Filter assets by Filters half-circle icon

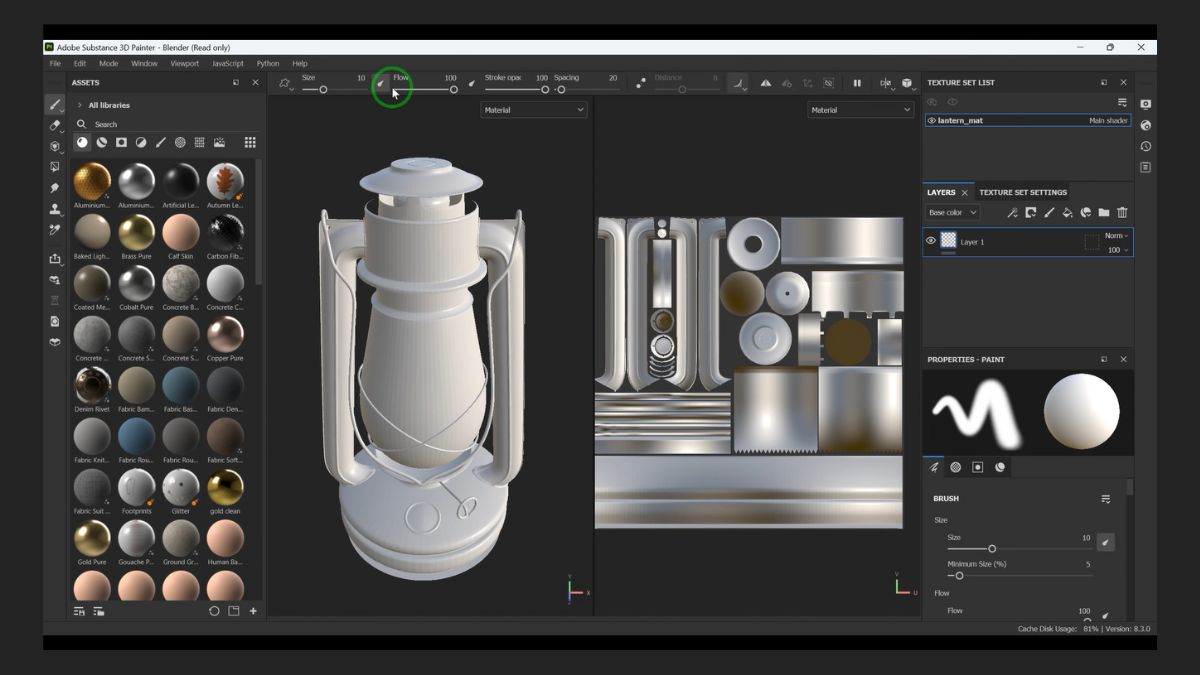[x=141, y=143]
